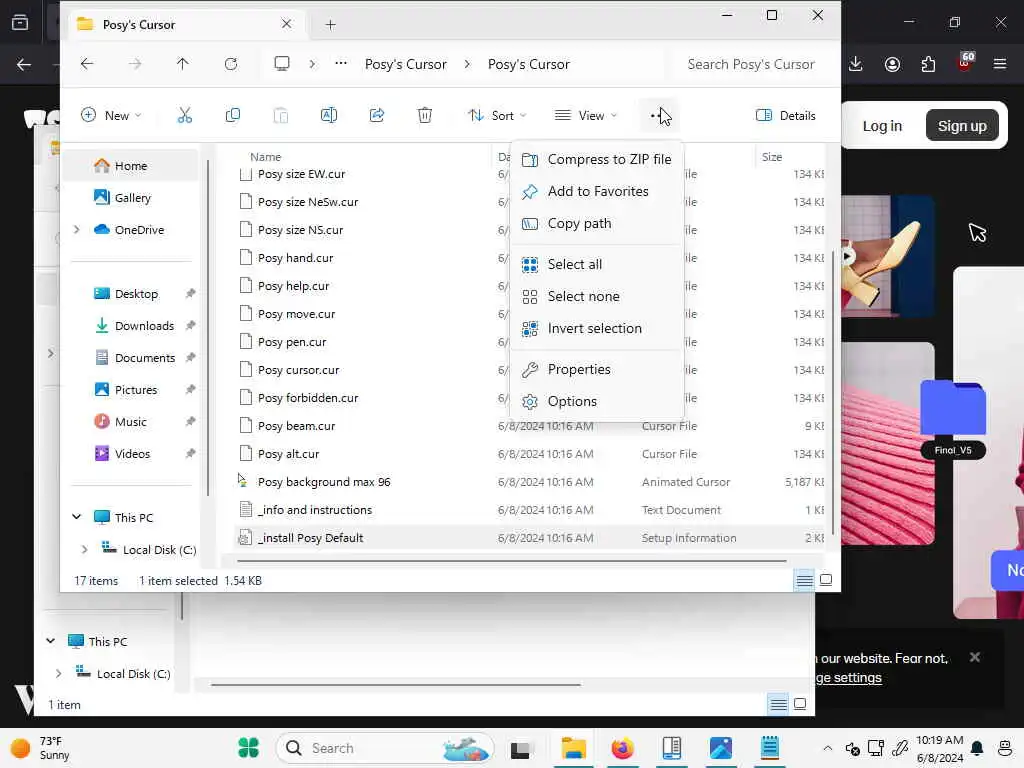Click the Share icon in toolbar
1024x768 pixels.
(377, 116)
